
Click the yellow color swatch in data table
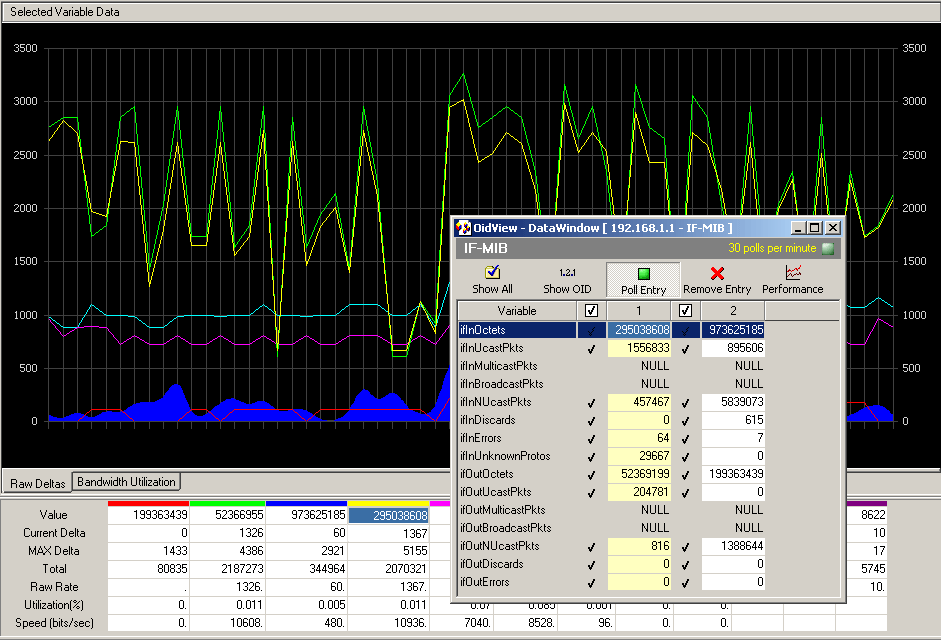[x=388, y=503]
